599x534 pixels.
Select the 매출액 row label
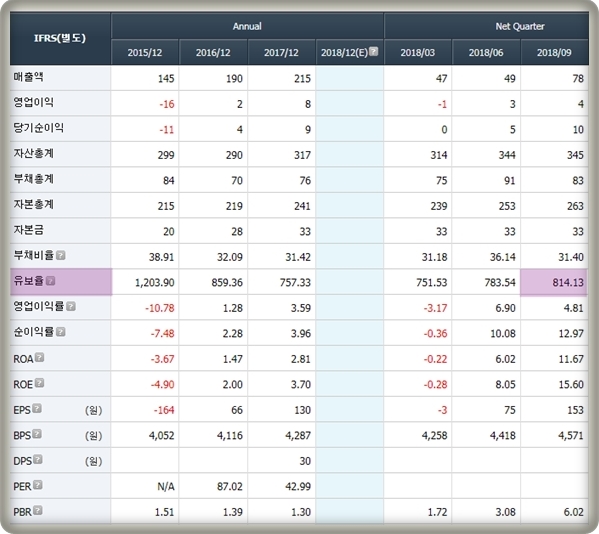coord(29,77)
